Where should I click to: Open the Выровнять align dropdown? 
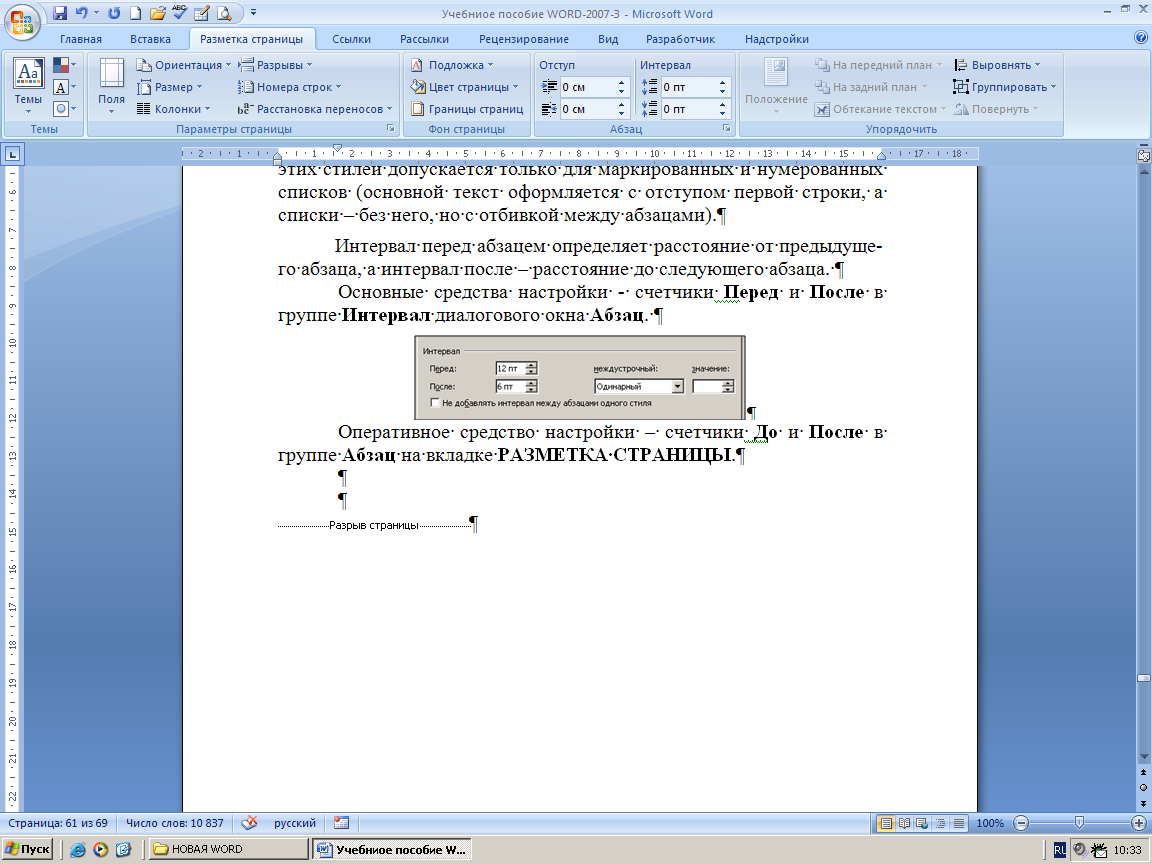(x=997, y=65)
